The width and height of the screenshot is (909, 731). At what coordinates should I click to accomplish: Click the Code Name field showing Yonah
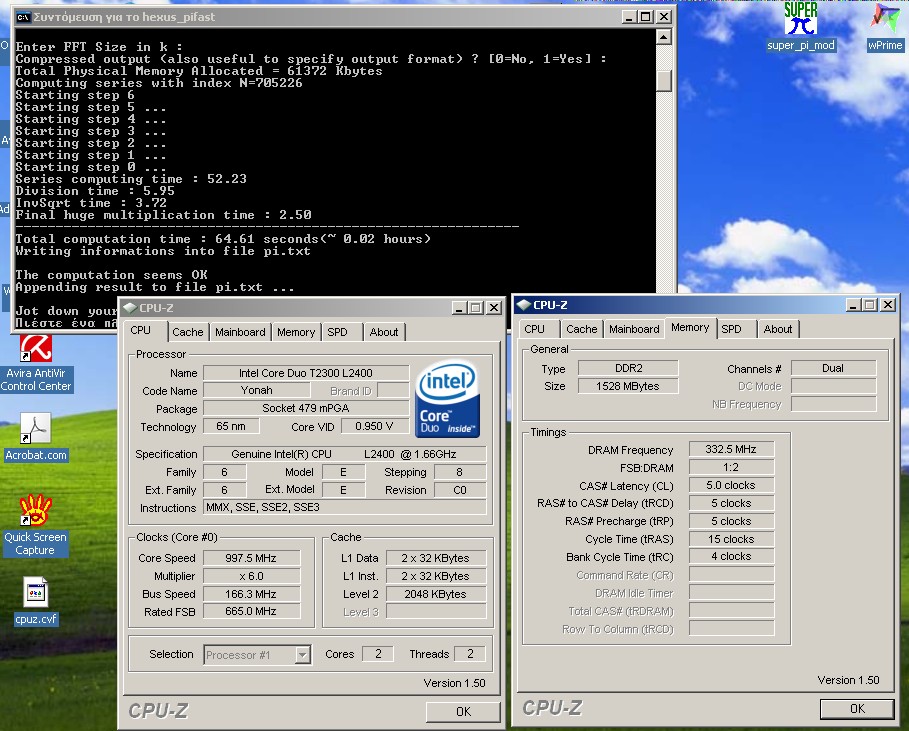(257, 390)
